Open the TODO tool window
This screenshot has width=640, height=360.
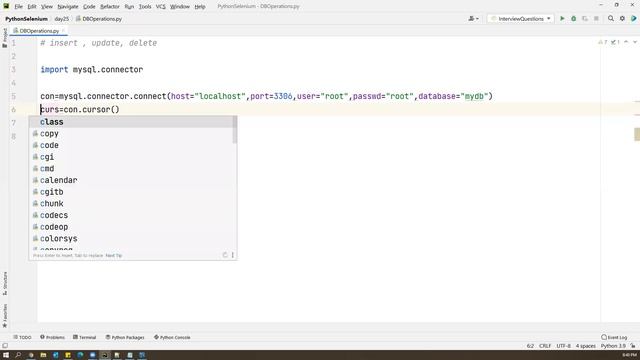point(22,337)
